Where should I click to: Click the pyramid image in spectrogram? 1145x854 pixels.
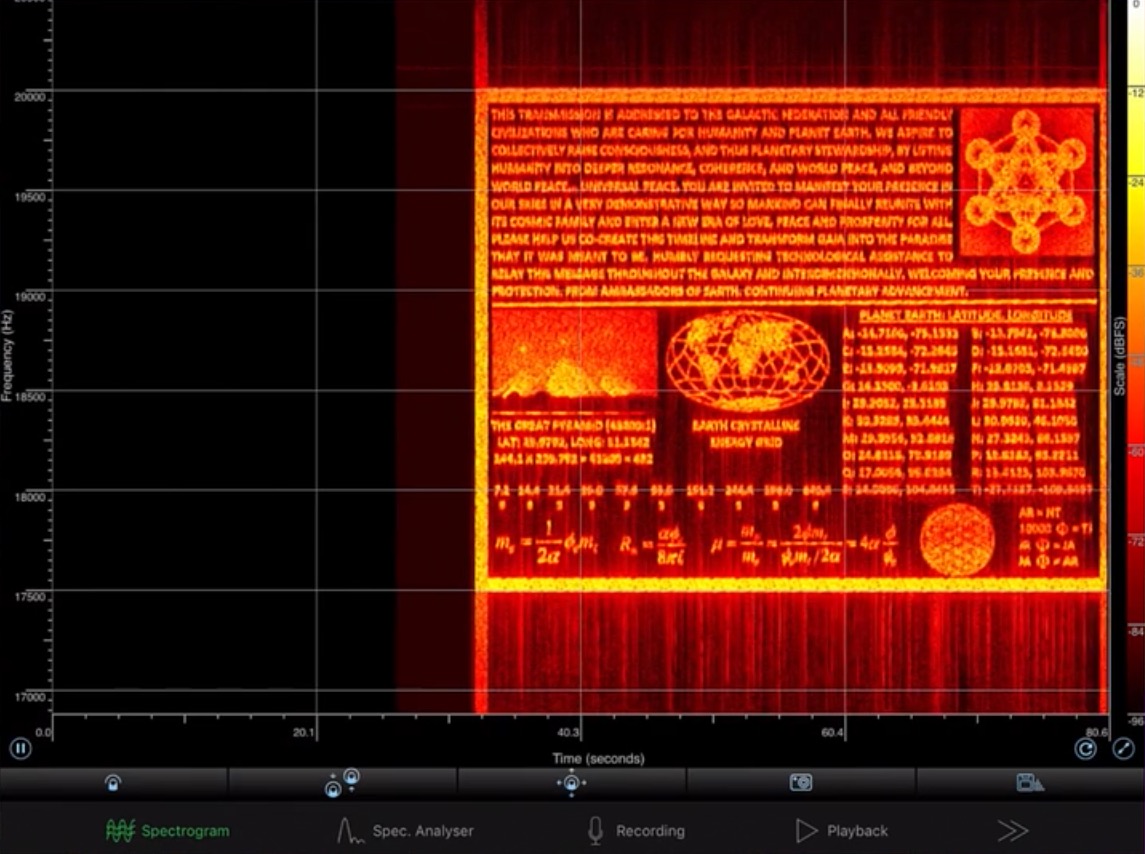[573, 356]
